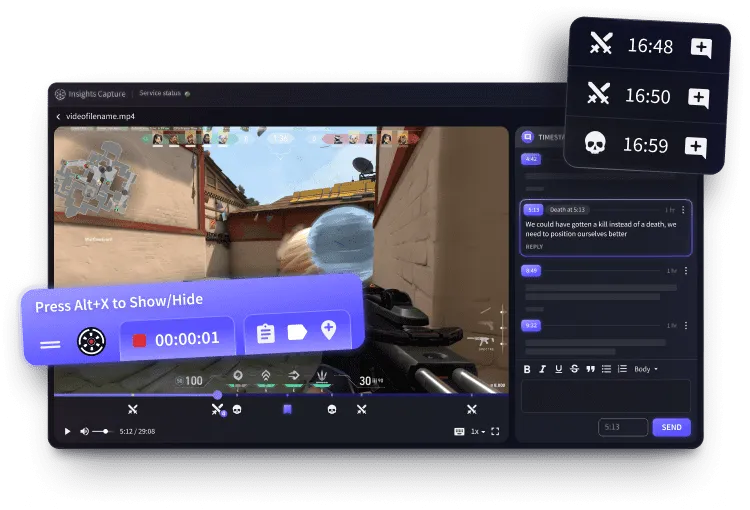Reply to the Death at 5:13 comment

(x=534, y=247)
